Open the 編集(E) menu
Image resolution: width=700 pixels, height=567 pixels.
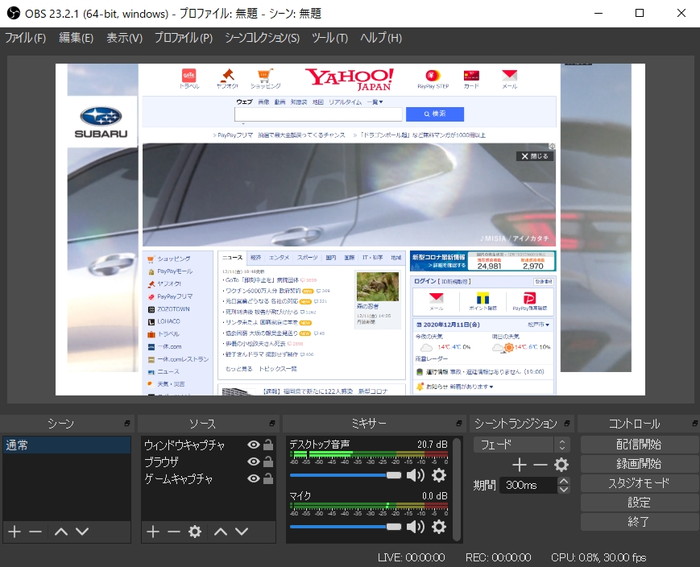click(76, 38)
